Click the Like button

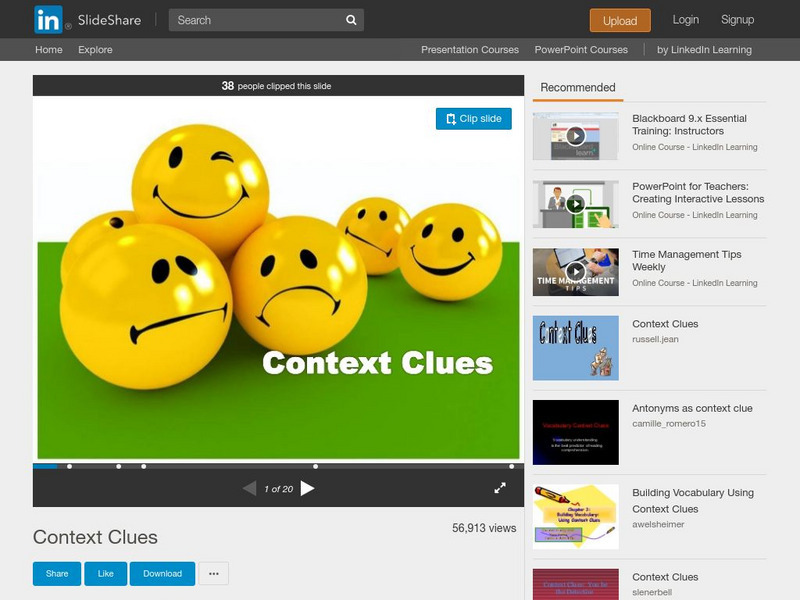[x=106, y=573]
